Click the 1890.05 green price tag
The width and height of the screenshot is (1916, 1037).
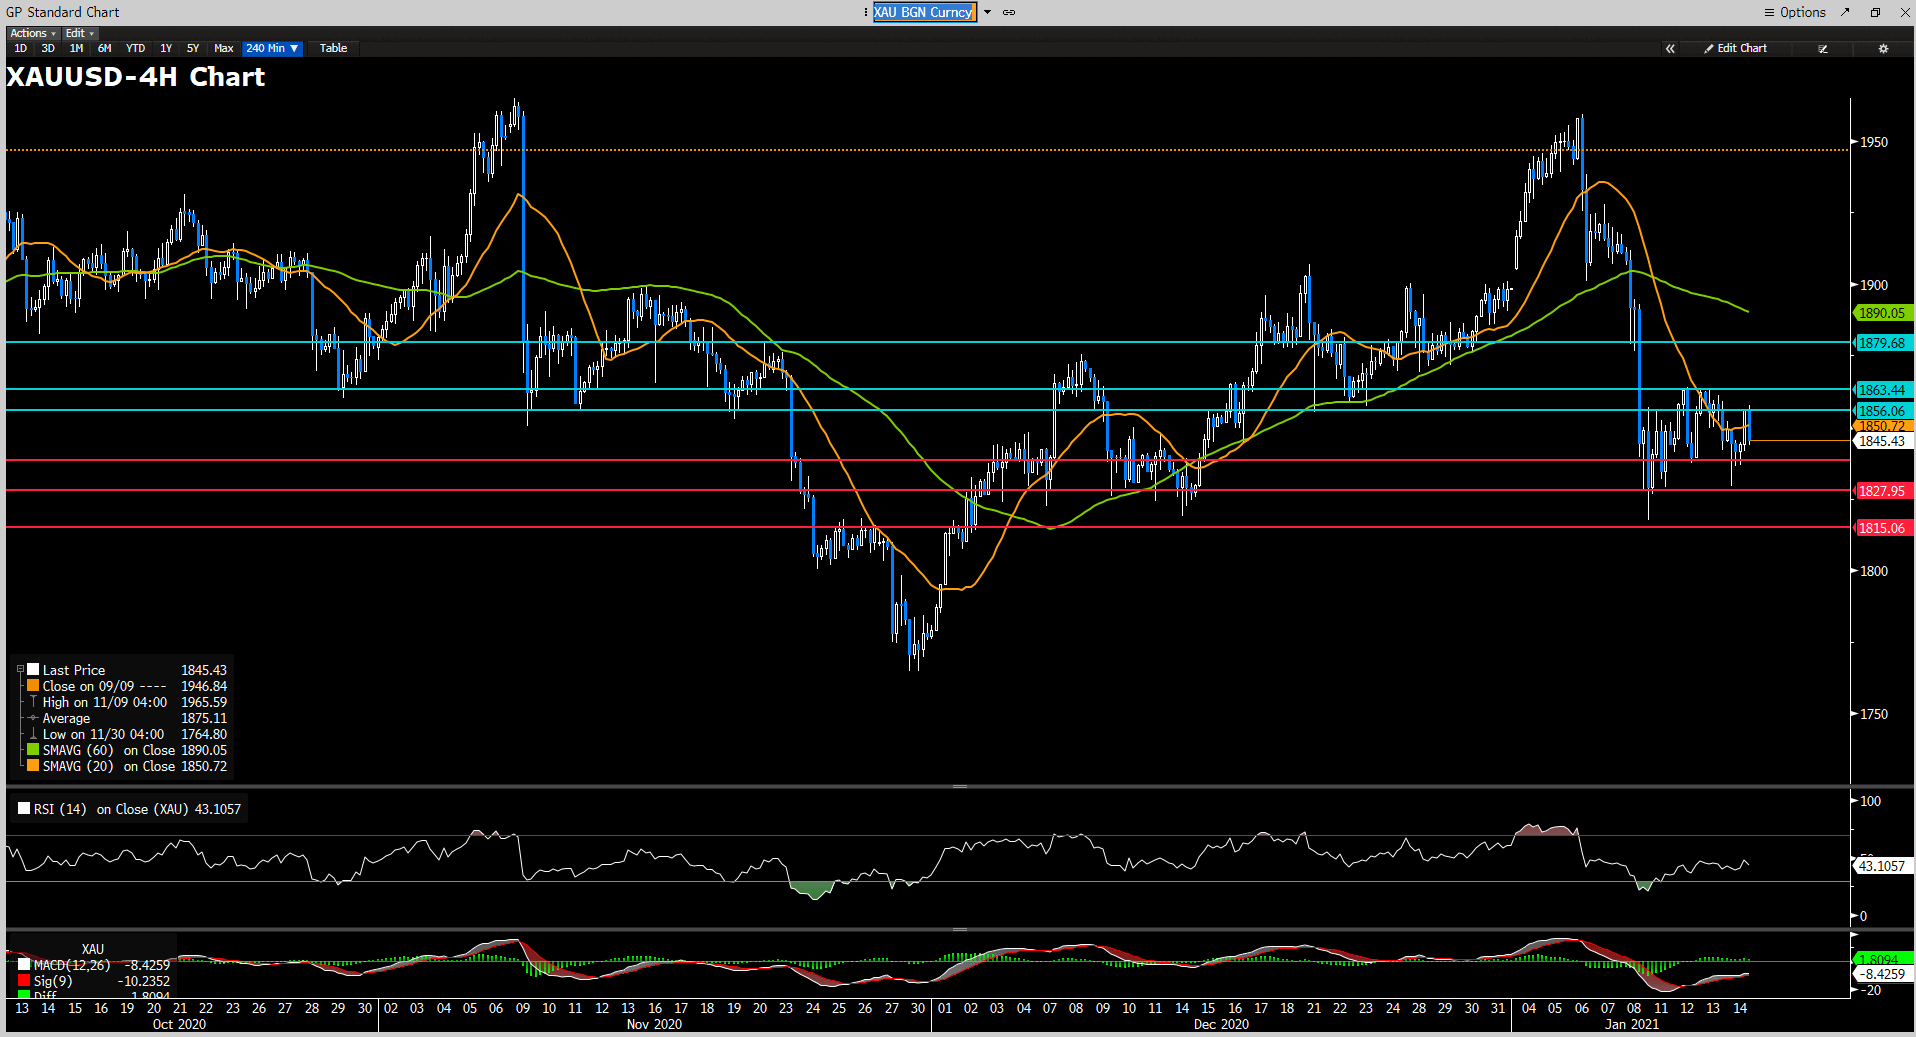(x=1884, y=313)
